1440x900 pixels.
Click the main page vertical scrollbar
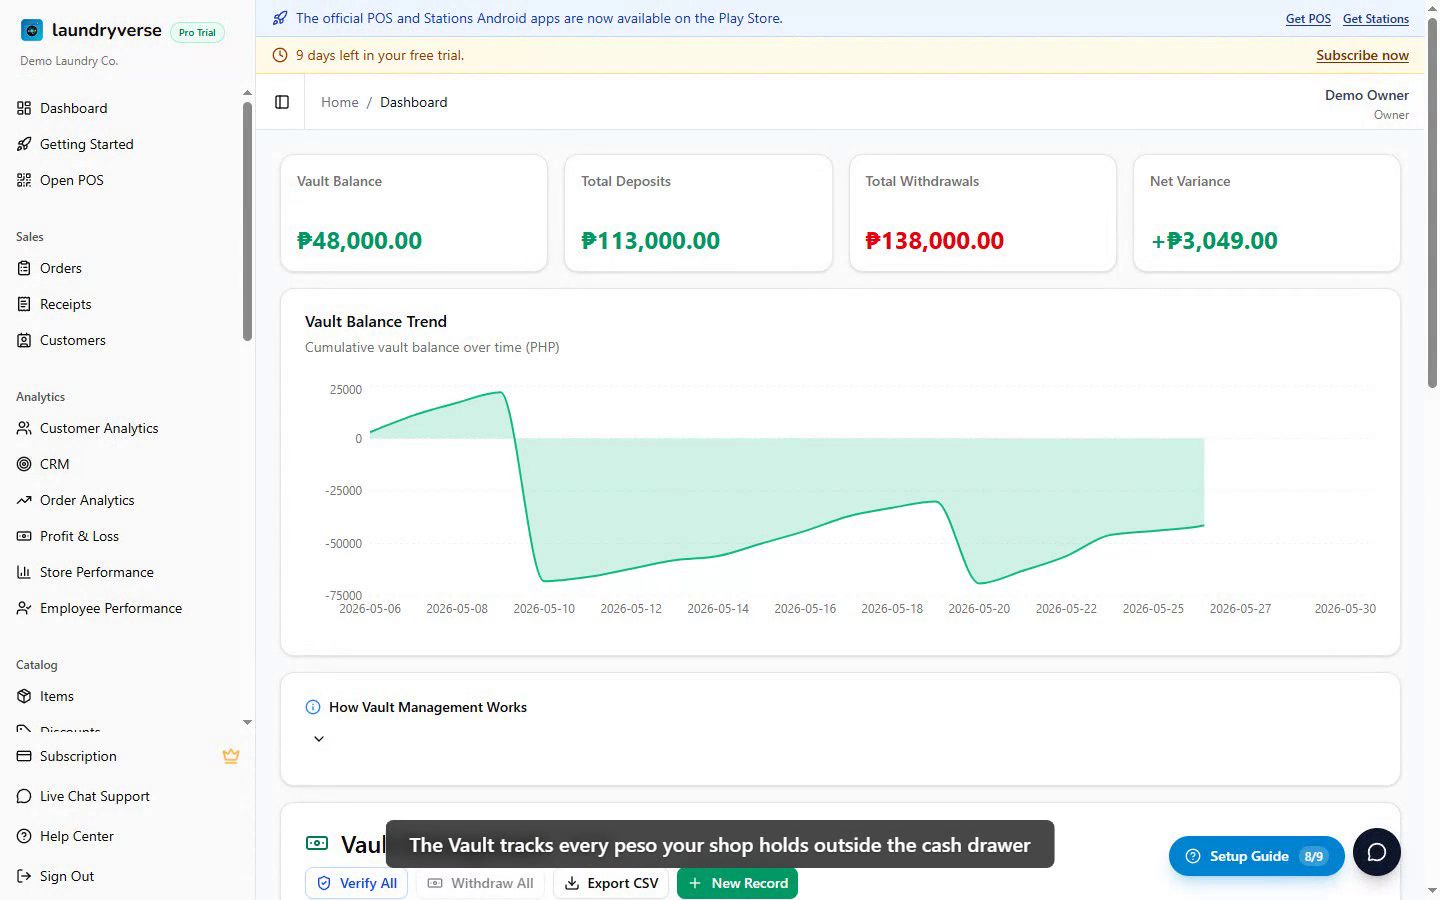pyautogui.click(x=1432, y=202)
